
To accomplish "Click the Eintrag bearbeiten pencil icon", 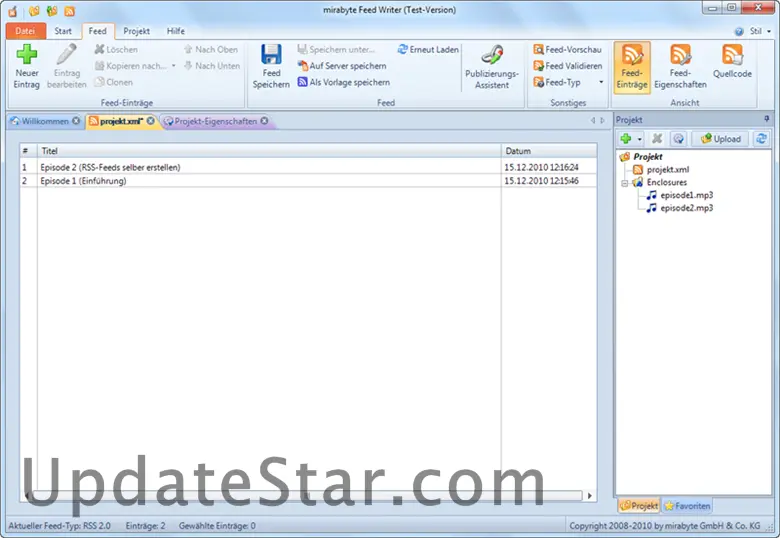I will tap(67, 54).
